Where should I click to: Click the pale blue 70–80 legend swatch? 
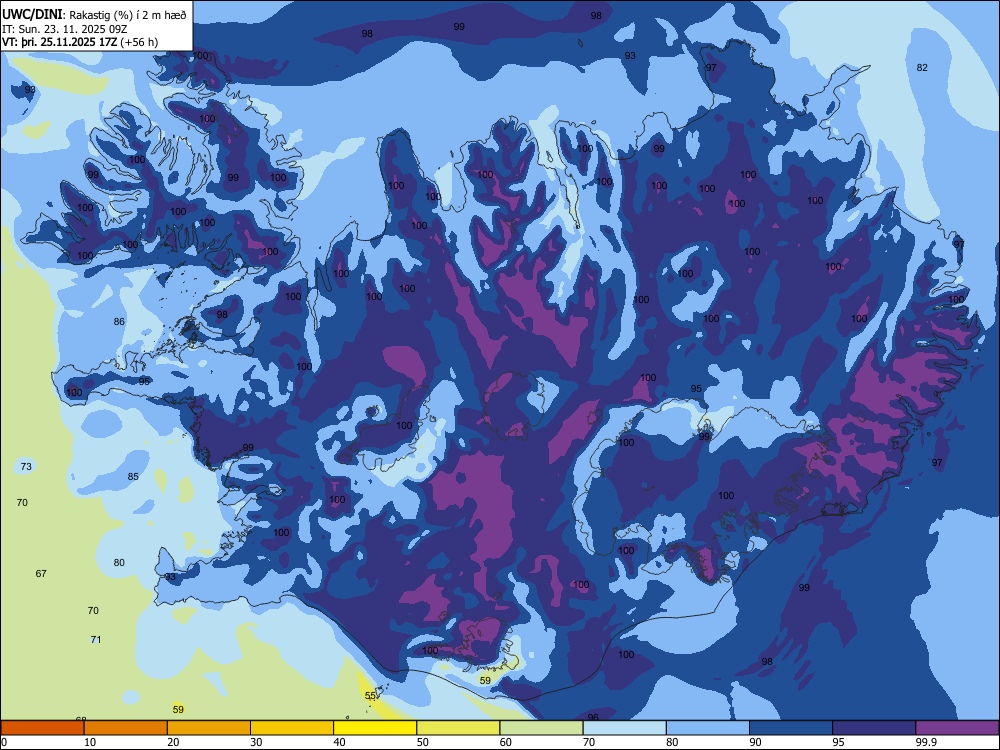pos(624,728)
